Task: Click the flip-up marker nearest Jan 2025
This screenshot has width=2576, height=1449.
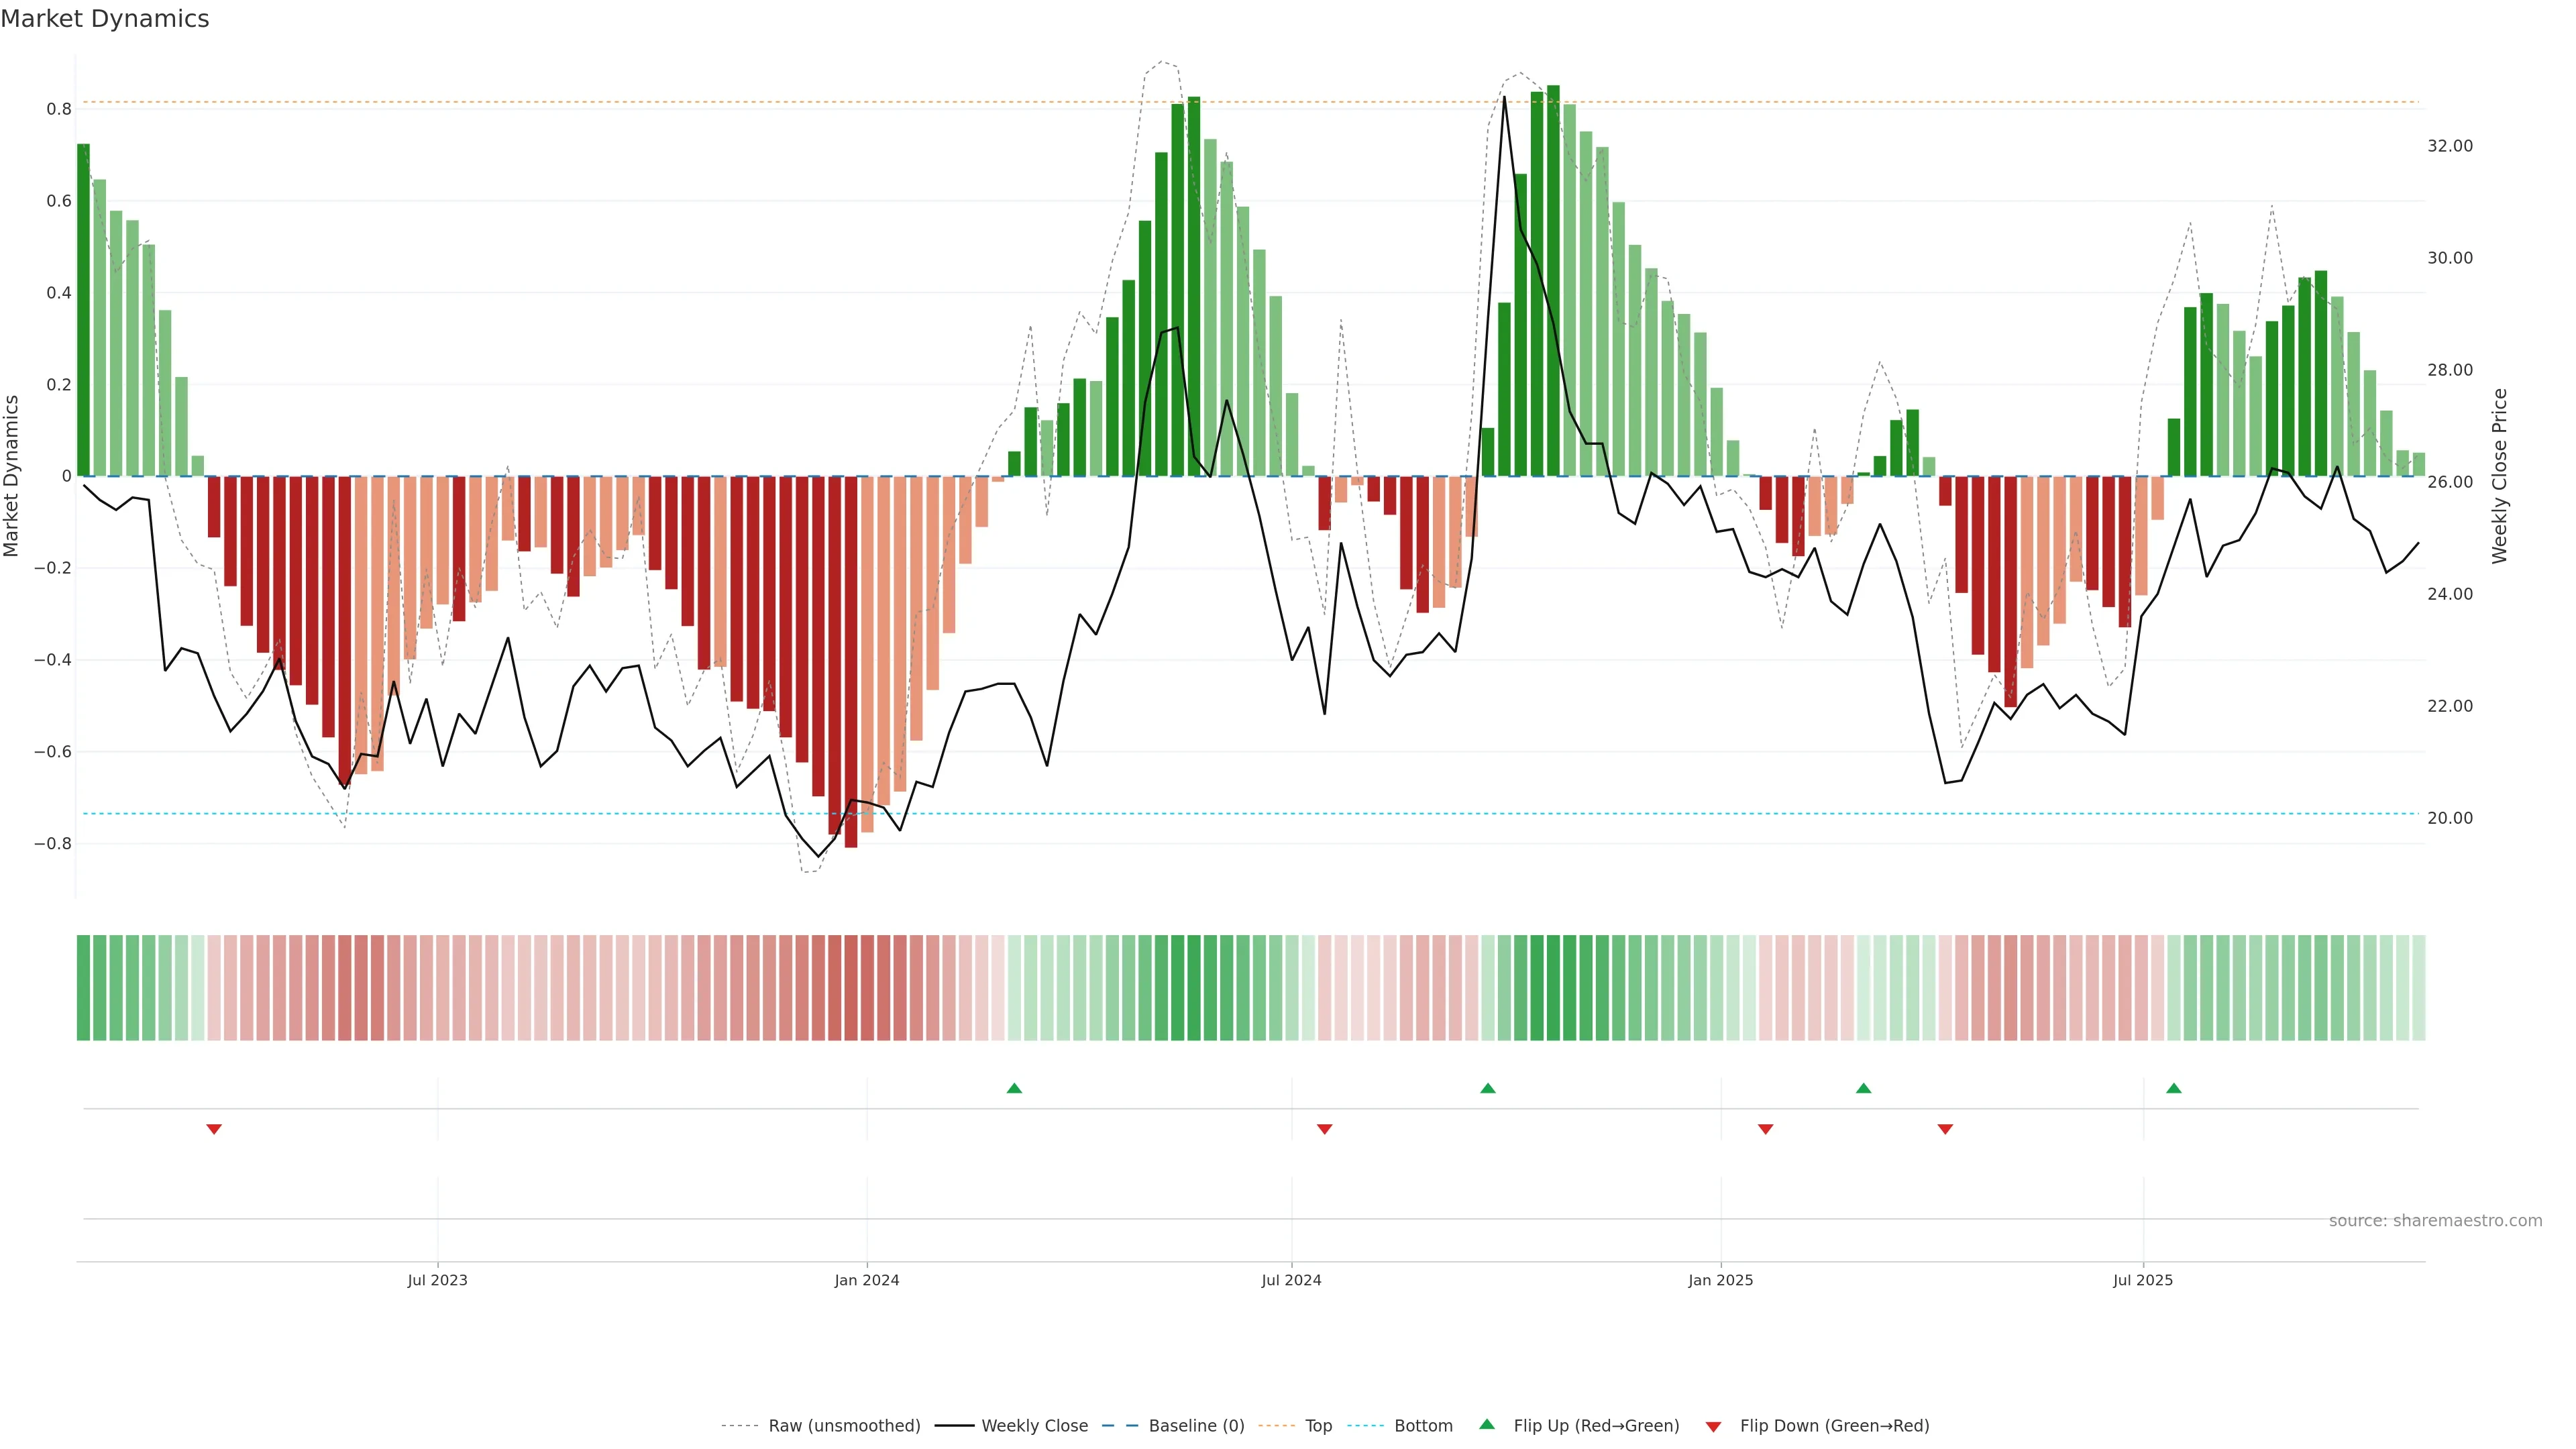Action: coord(1863,1088)
